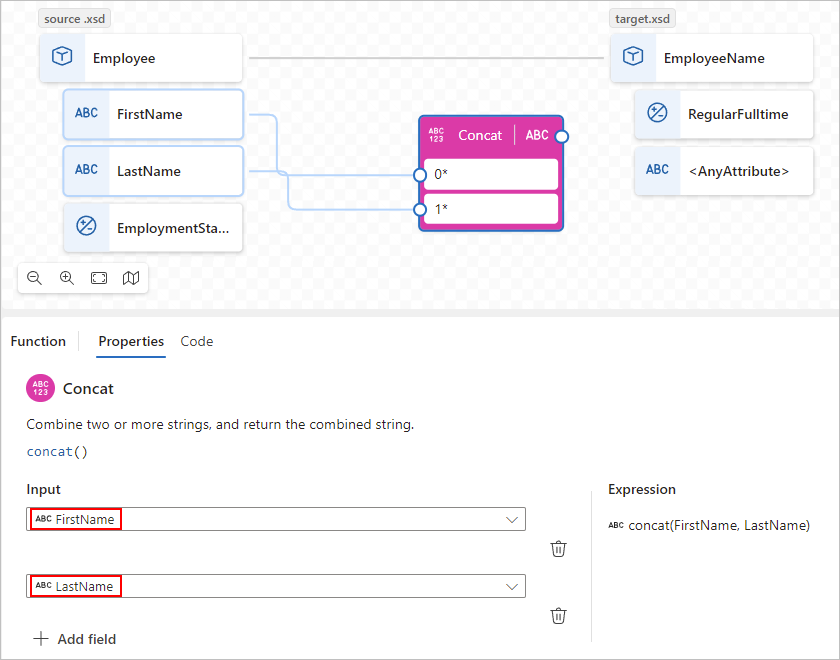Click the concat() function link
840x660 pixels.
pos(57,452)
